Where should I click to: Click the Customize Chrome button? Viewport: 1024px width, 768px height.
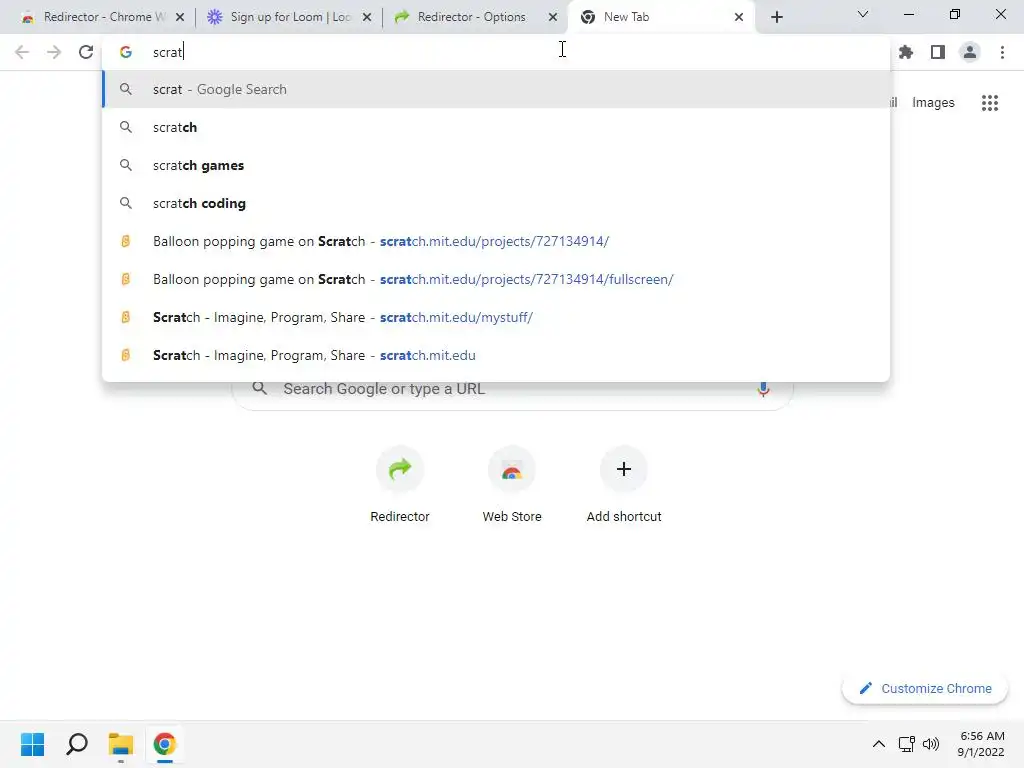925,688
